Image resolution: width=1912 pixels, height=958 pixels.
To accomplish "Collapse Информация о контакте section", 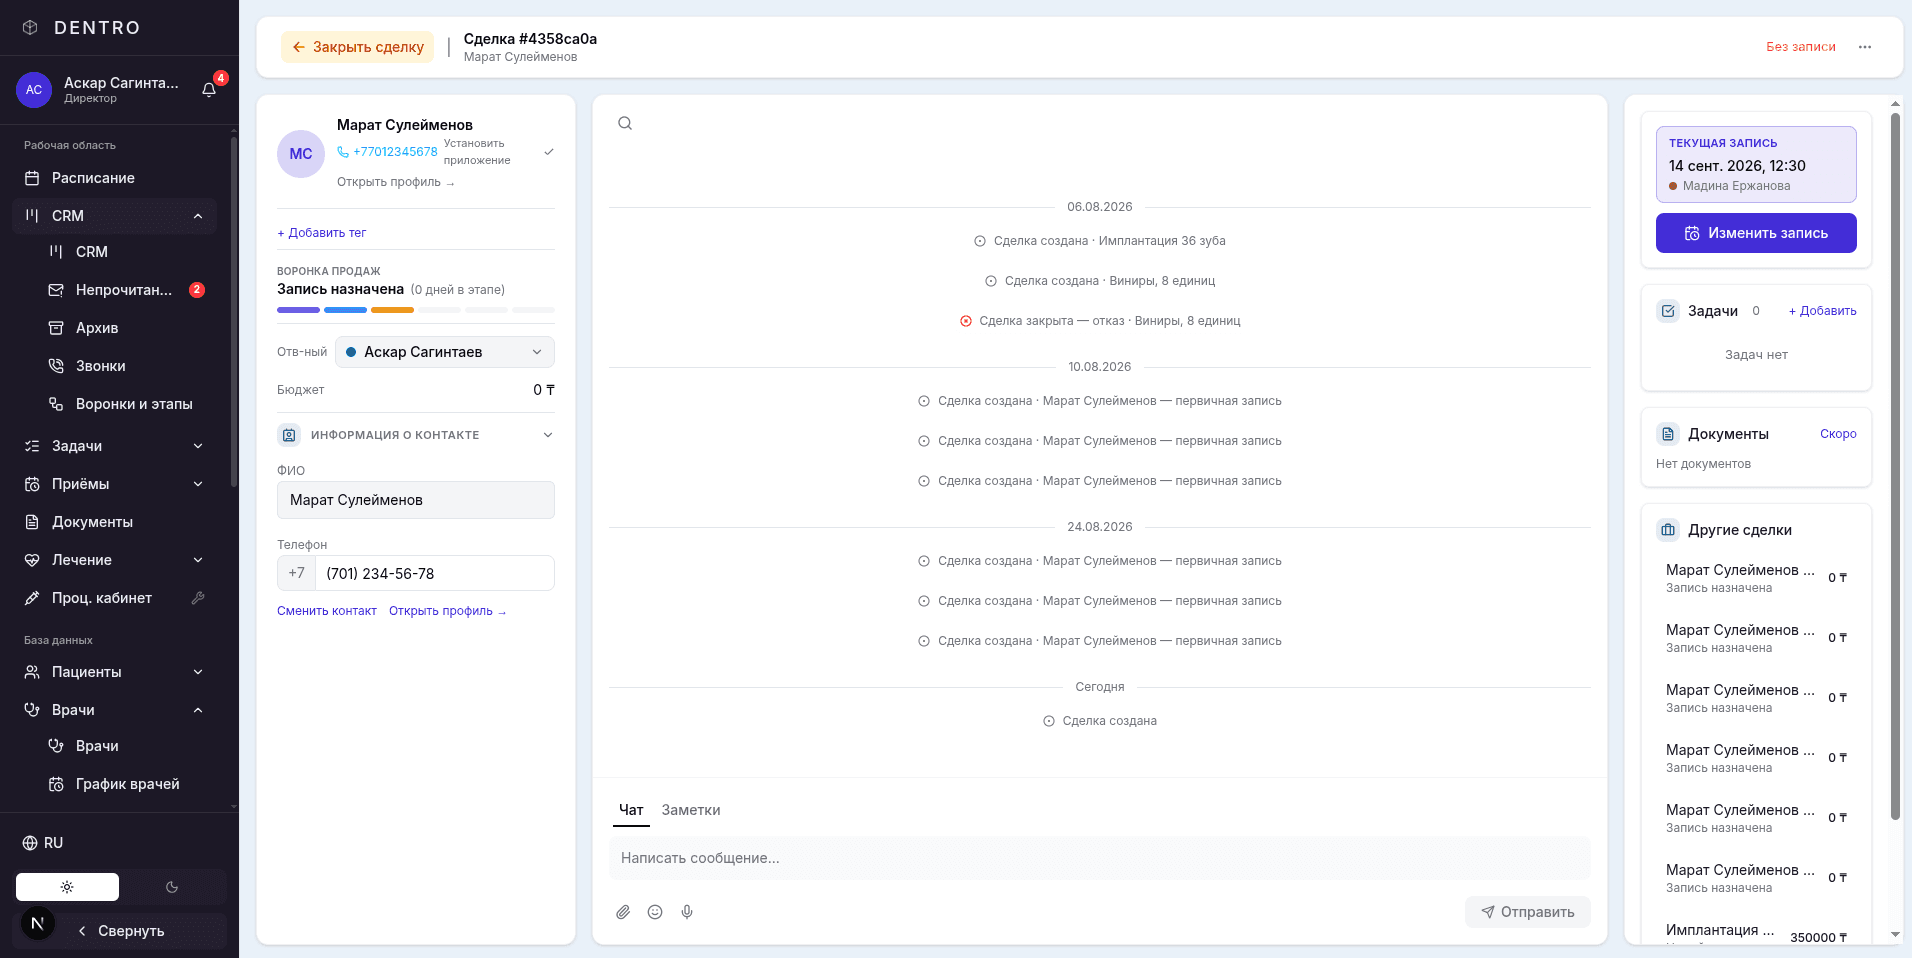I will [548, 435].
